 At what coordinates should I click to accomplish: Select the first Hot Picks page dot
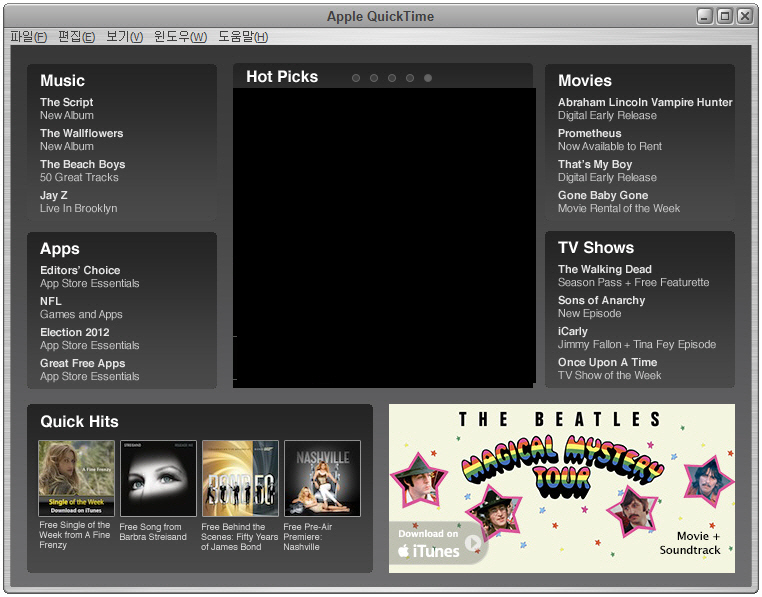(356, 78)
